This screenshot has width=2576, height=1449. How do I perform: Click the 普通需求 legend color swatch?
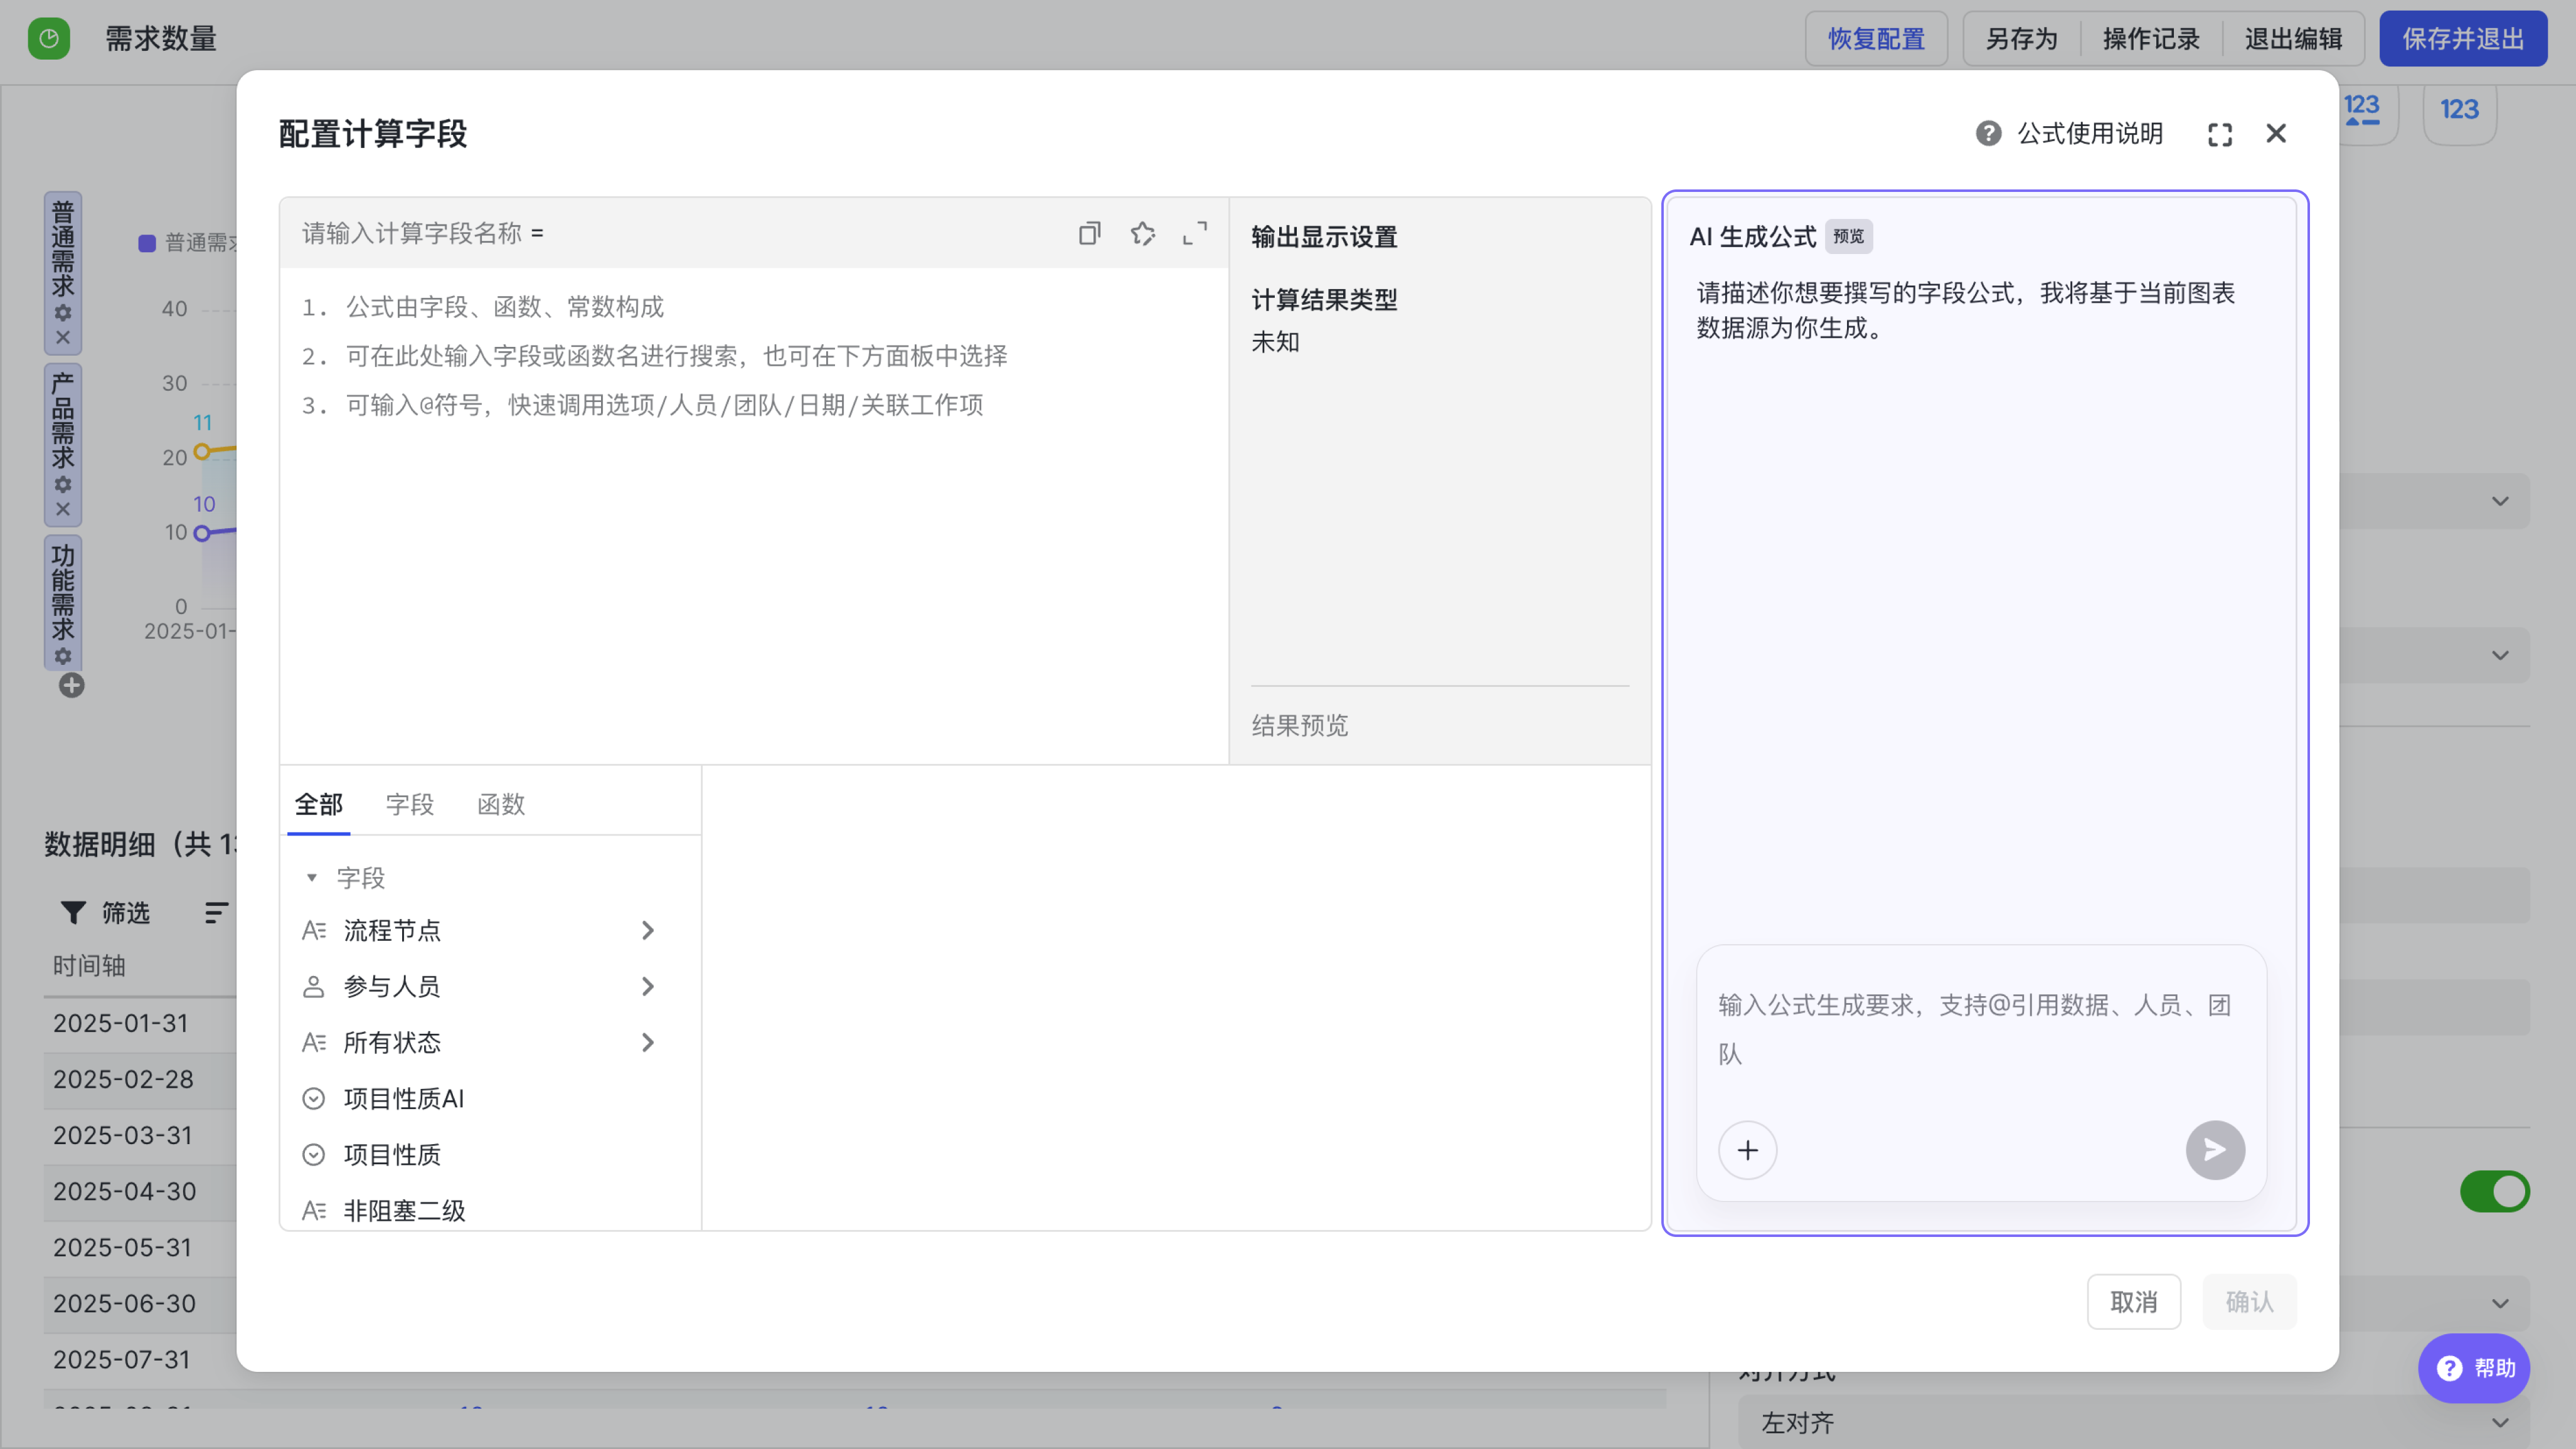click(x=147, y=243)
